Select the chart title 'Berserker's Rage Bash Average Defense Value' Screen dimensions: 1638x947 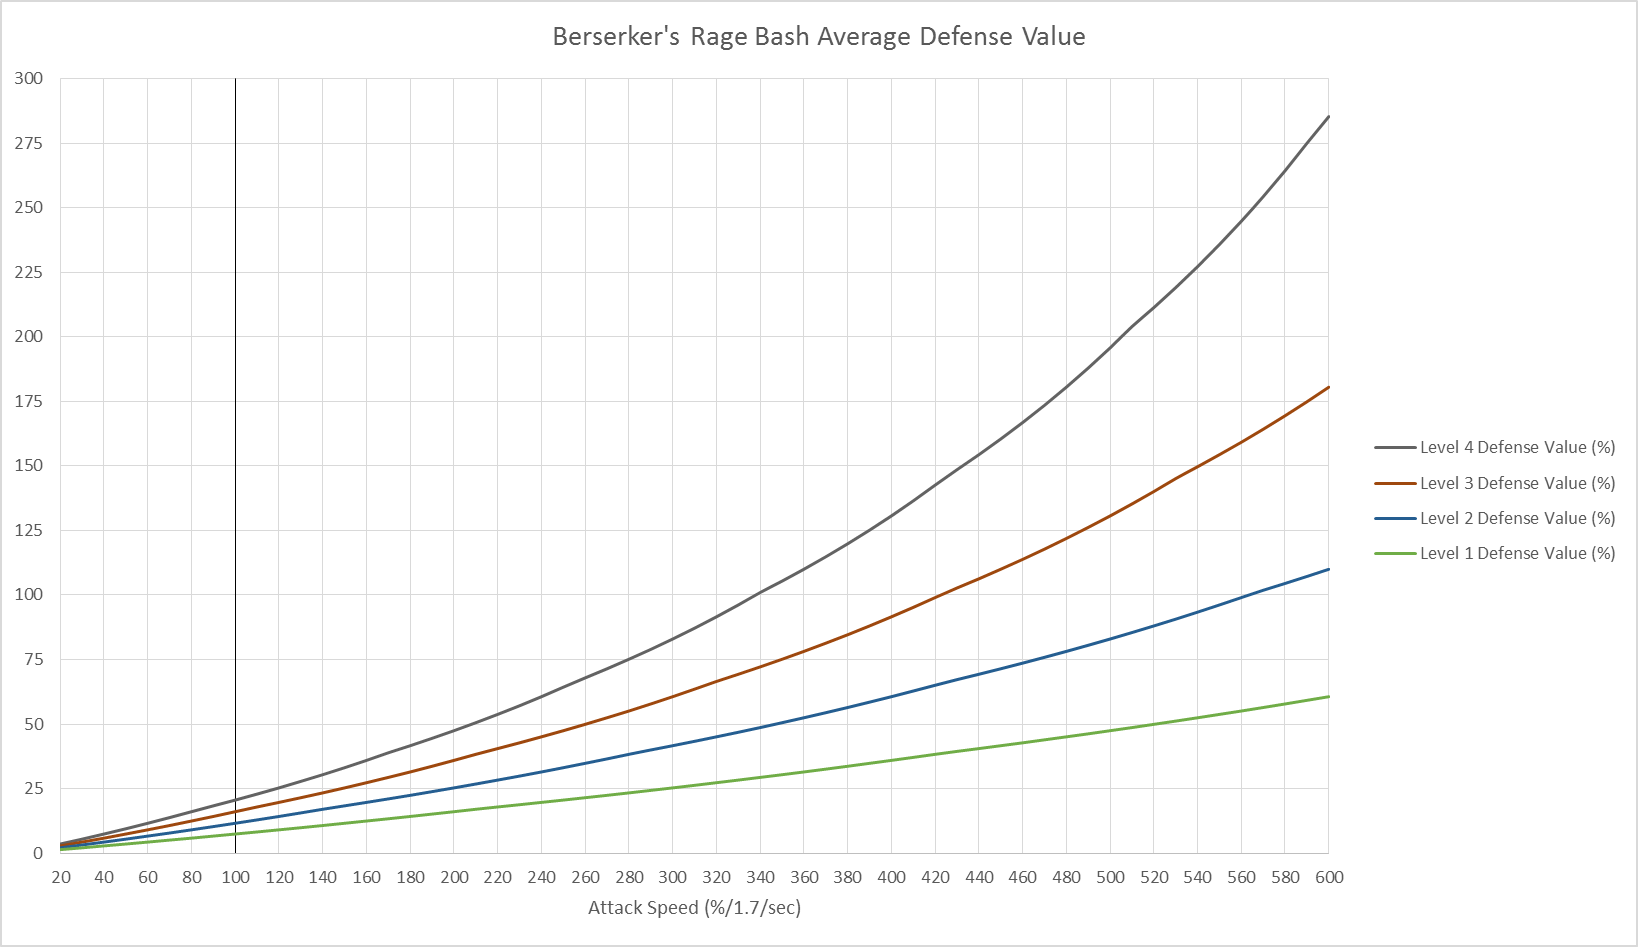(819, 37)
